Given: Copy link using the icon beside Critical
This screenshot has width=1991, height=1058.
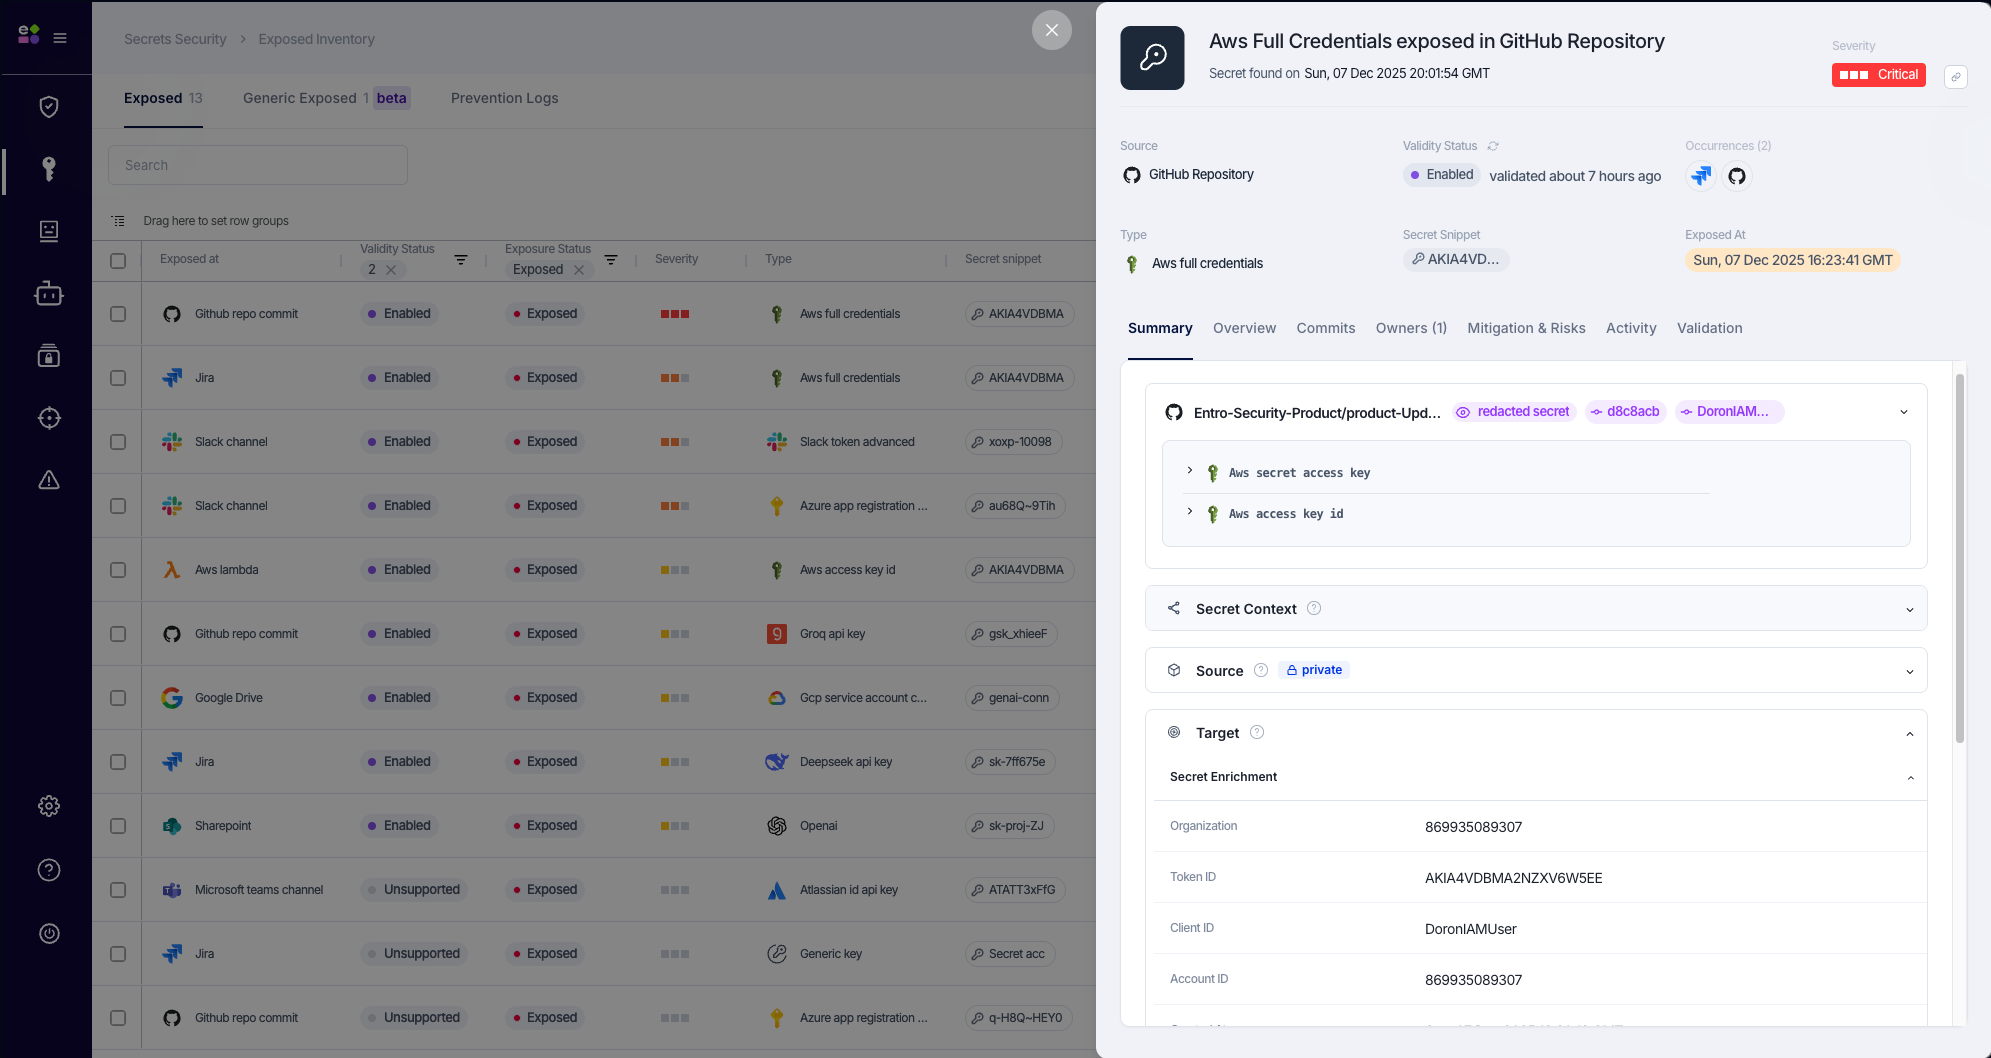Looking at the screenshot, I should click(x=1956, y=76).
